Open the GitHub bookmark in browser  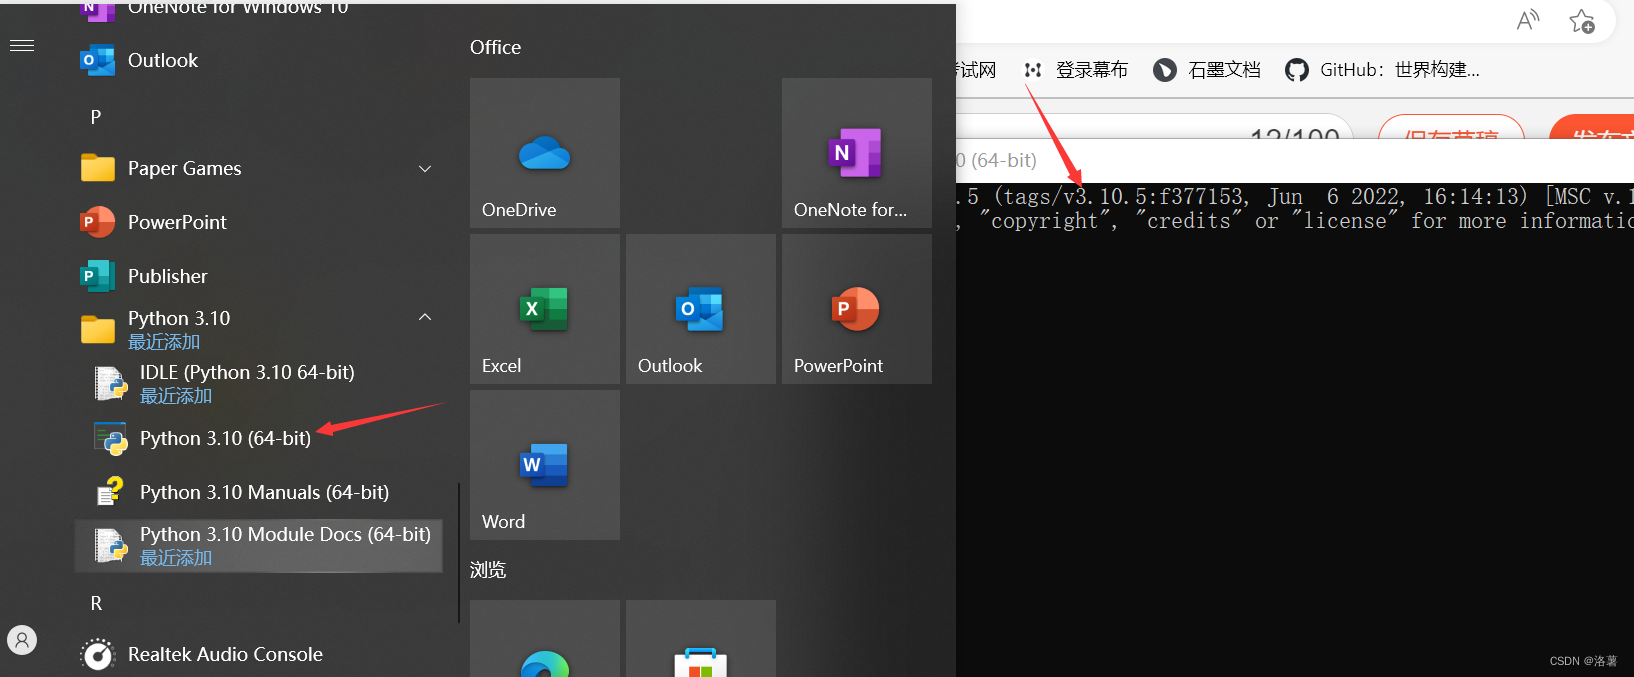[1382, 70]
